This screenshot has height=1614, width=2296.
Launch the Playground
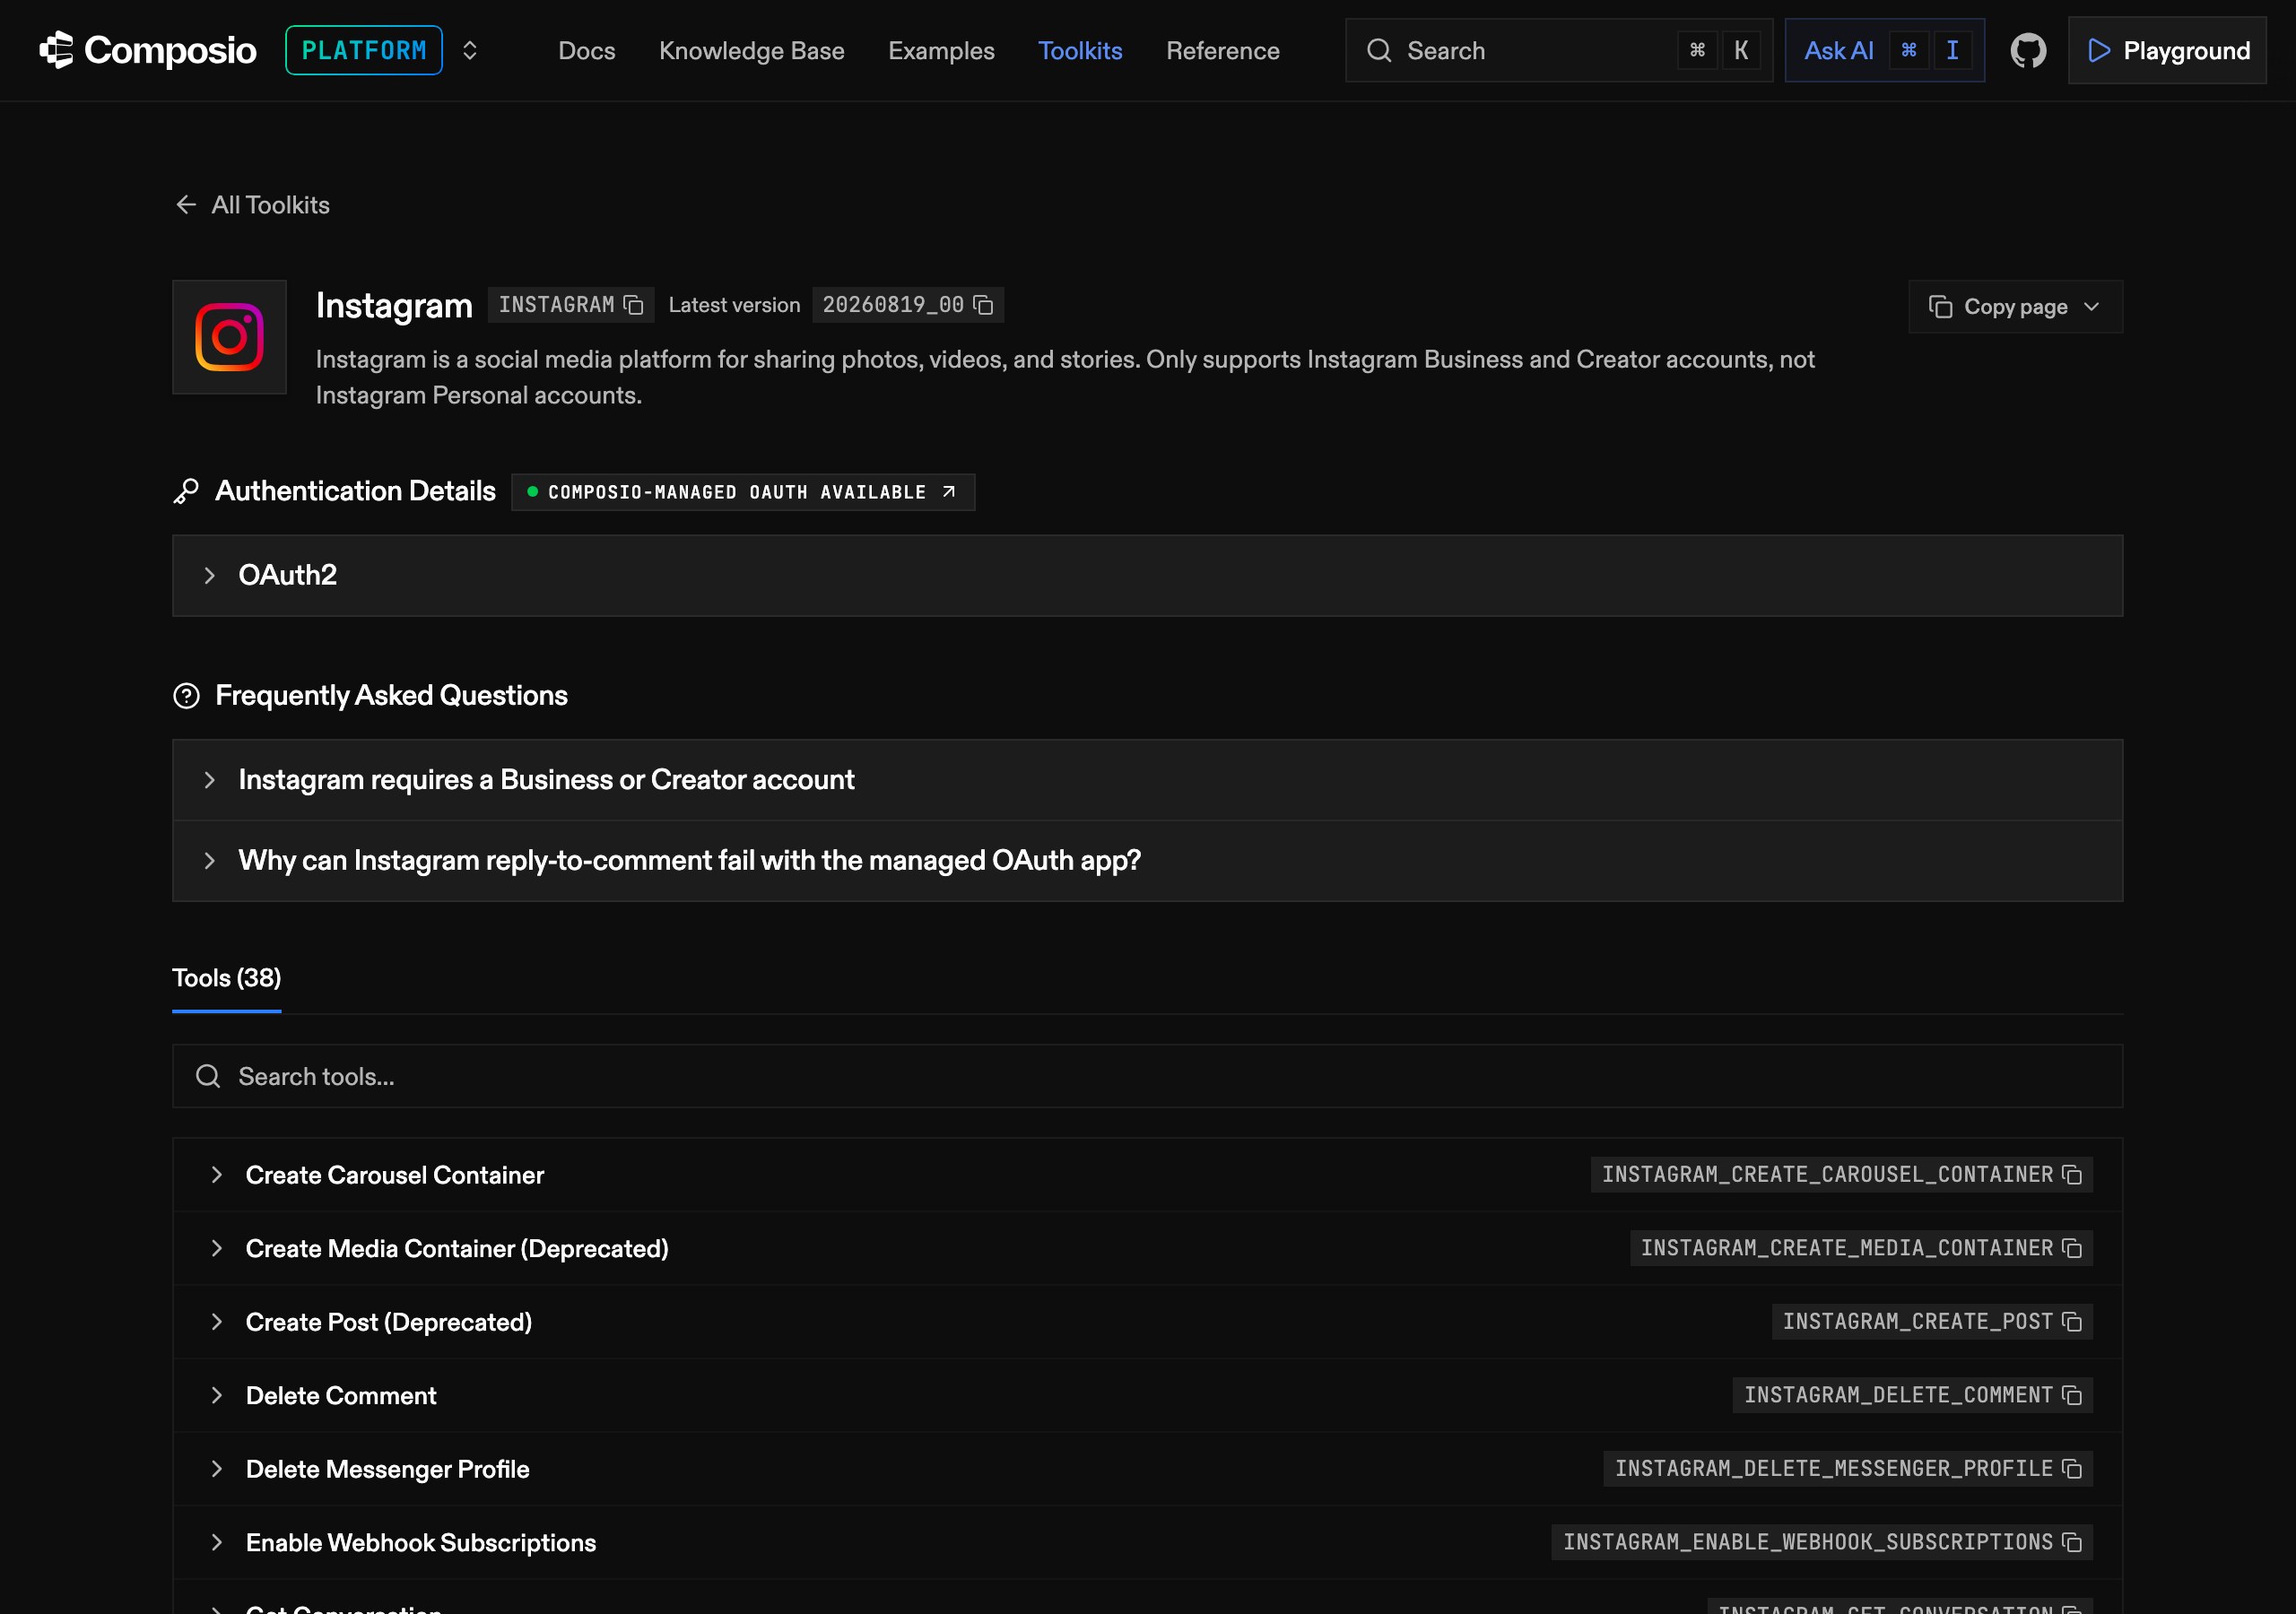point(2167,50)
